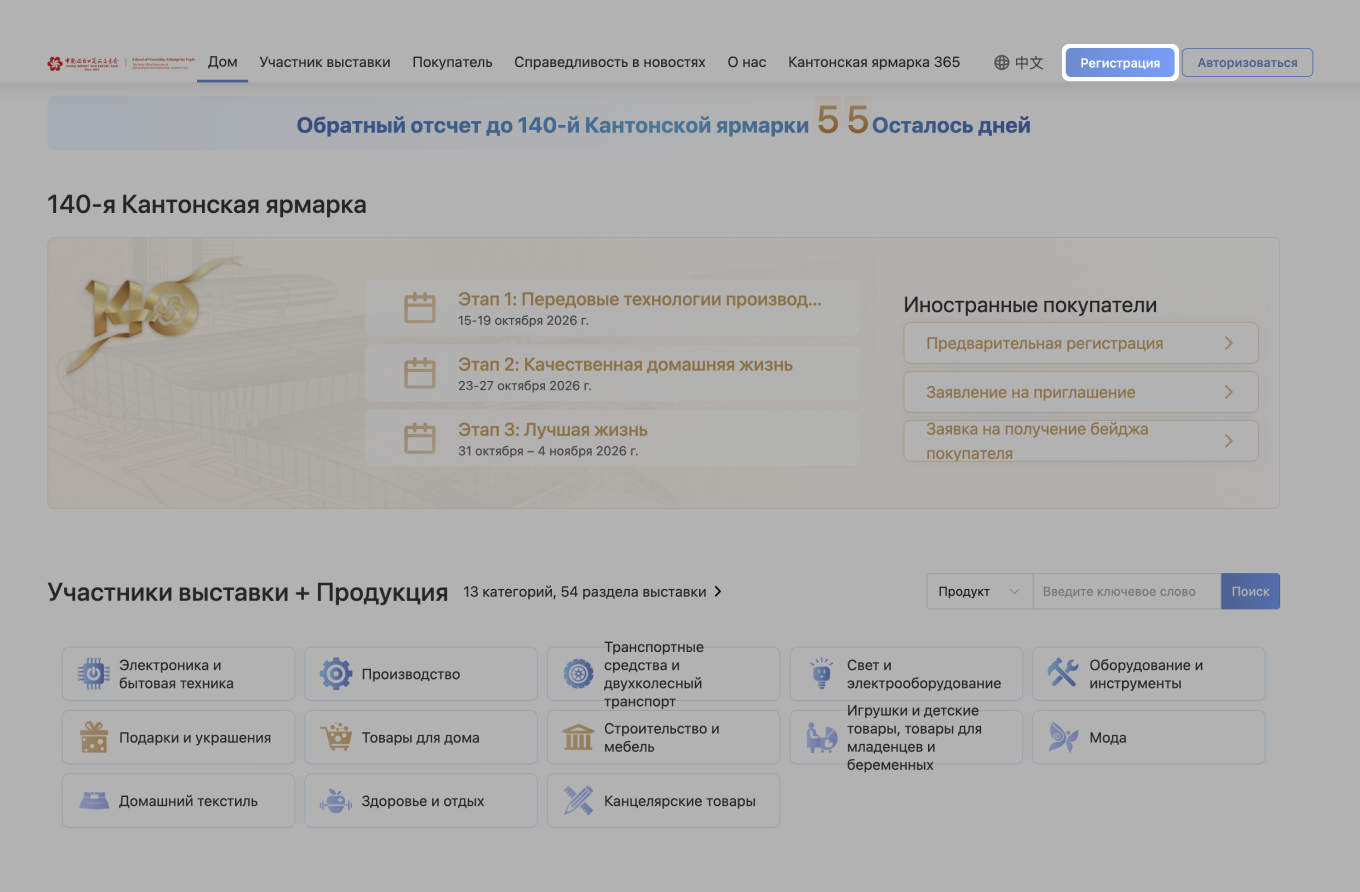Click the Игрушки и детские товары icon
The image size is (1360, 892).
(x=821, y=738)
